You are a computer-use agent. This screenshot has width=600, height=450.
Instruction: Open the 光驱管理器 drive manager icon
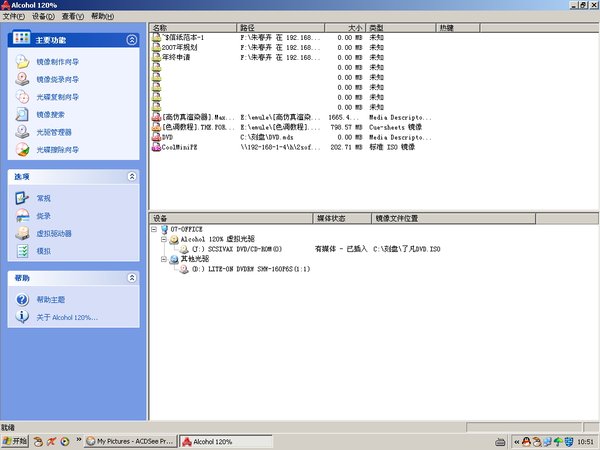click(23, 132)
